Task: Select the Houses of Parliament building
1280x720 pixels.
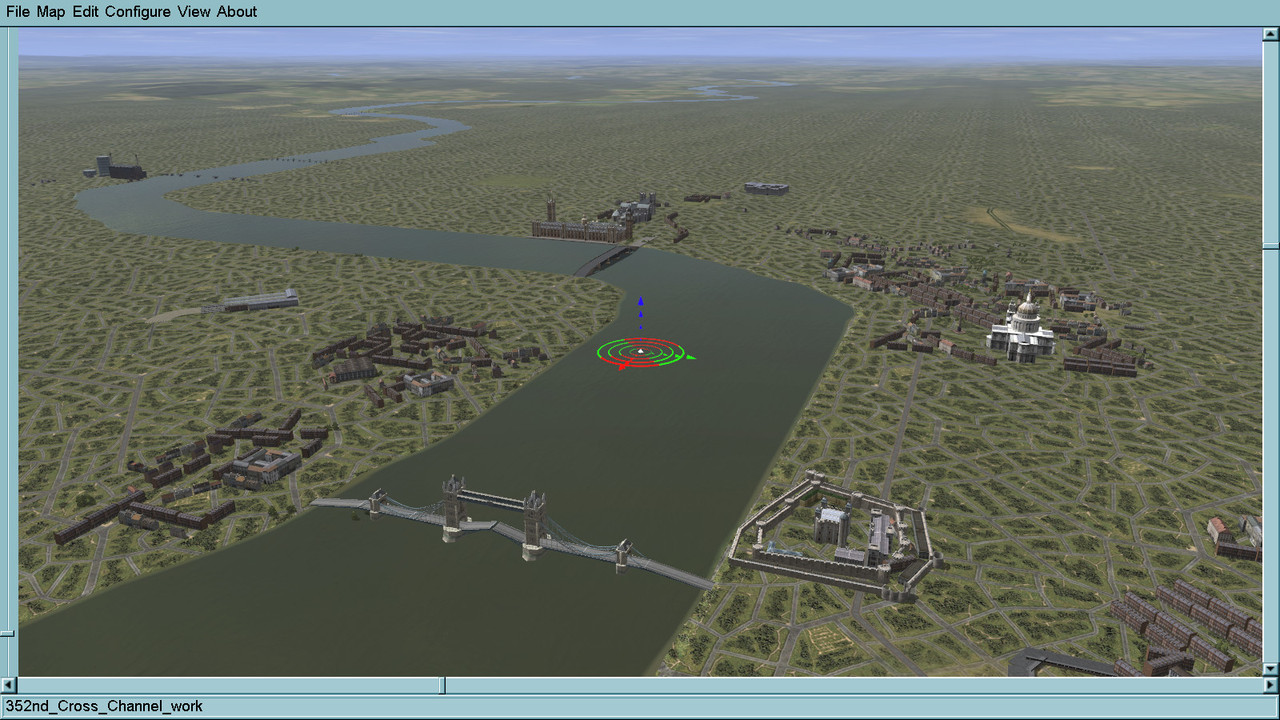Action: click(x=580, y=224)
